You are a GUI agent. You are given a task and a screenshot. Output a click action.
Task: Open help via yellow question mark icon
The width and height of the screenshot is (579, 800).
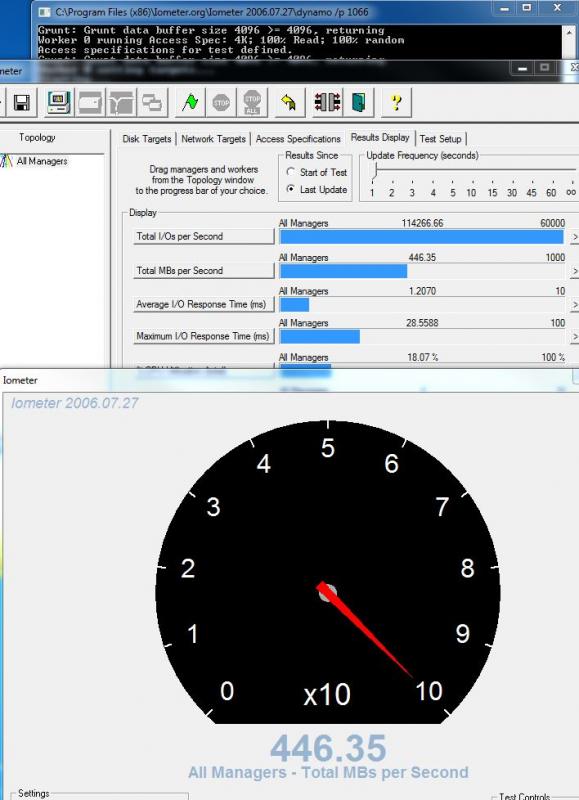point(396,103)
